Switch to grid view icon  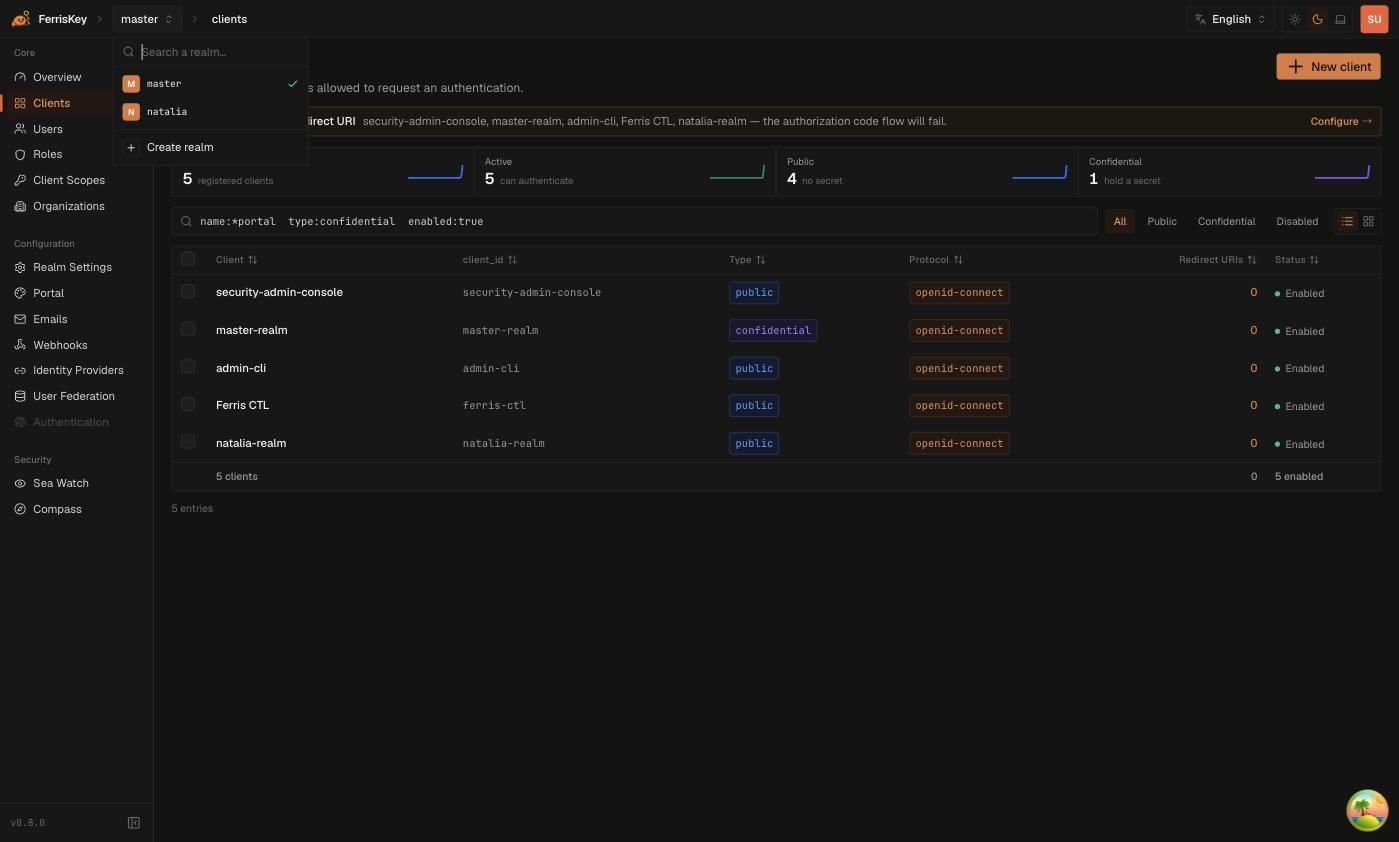(1368, 221)
